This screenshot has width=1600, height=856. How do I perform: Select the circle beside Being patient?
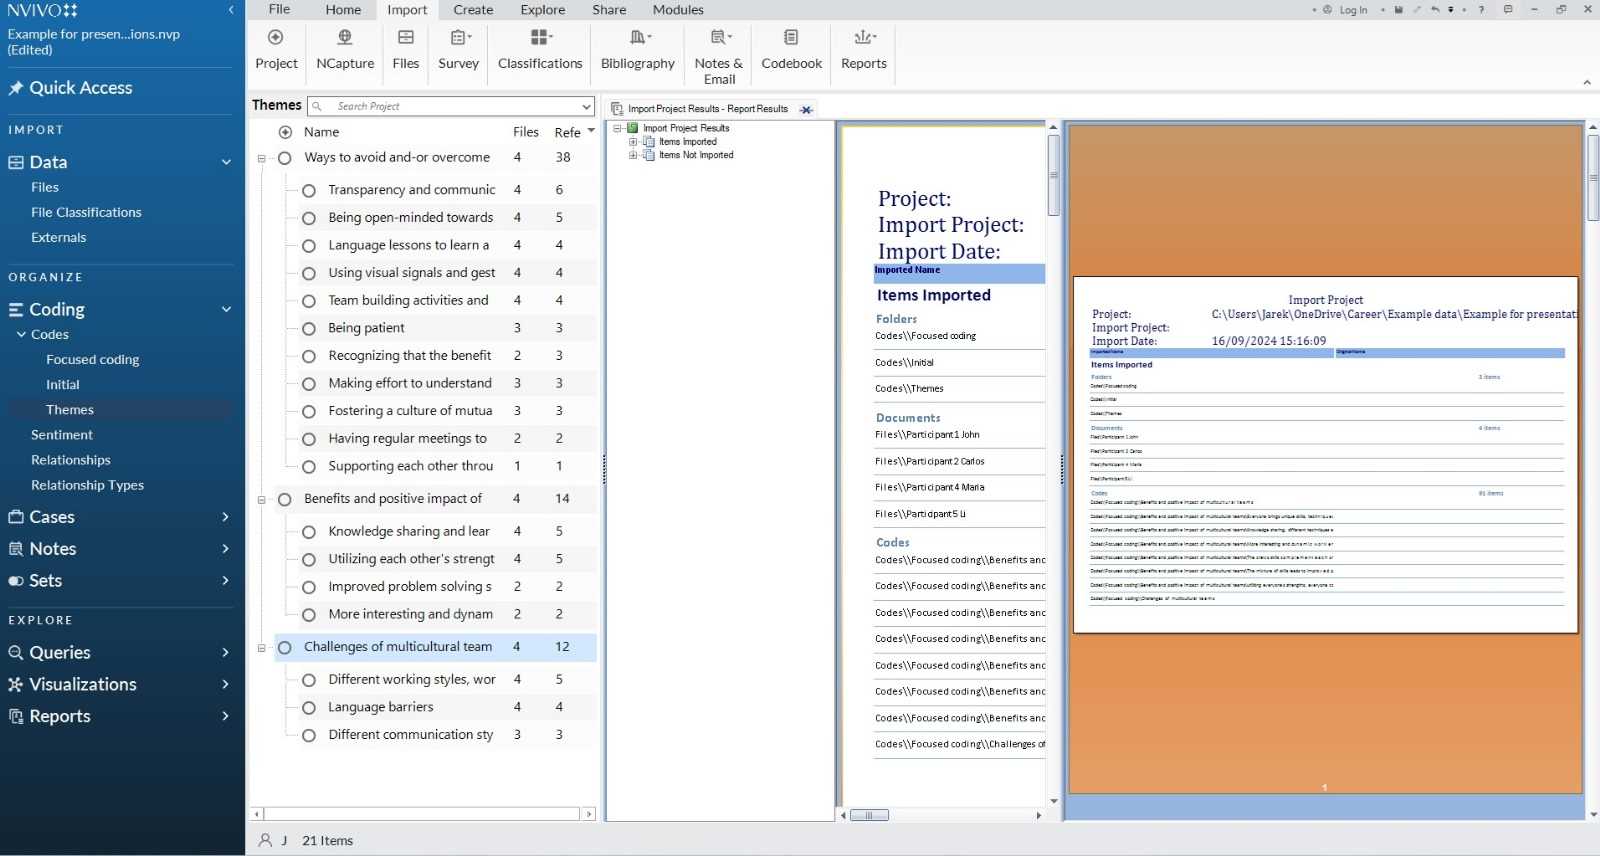pos(309,328)
